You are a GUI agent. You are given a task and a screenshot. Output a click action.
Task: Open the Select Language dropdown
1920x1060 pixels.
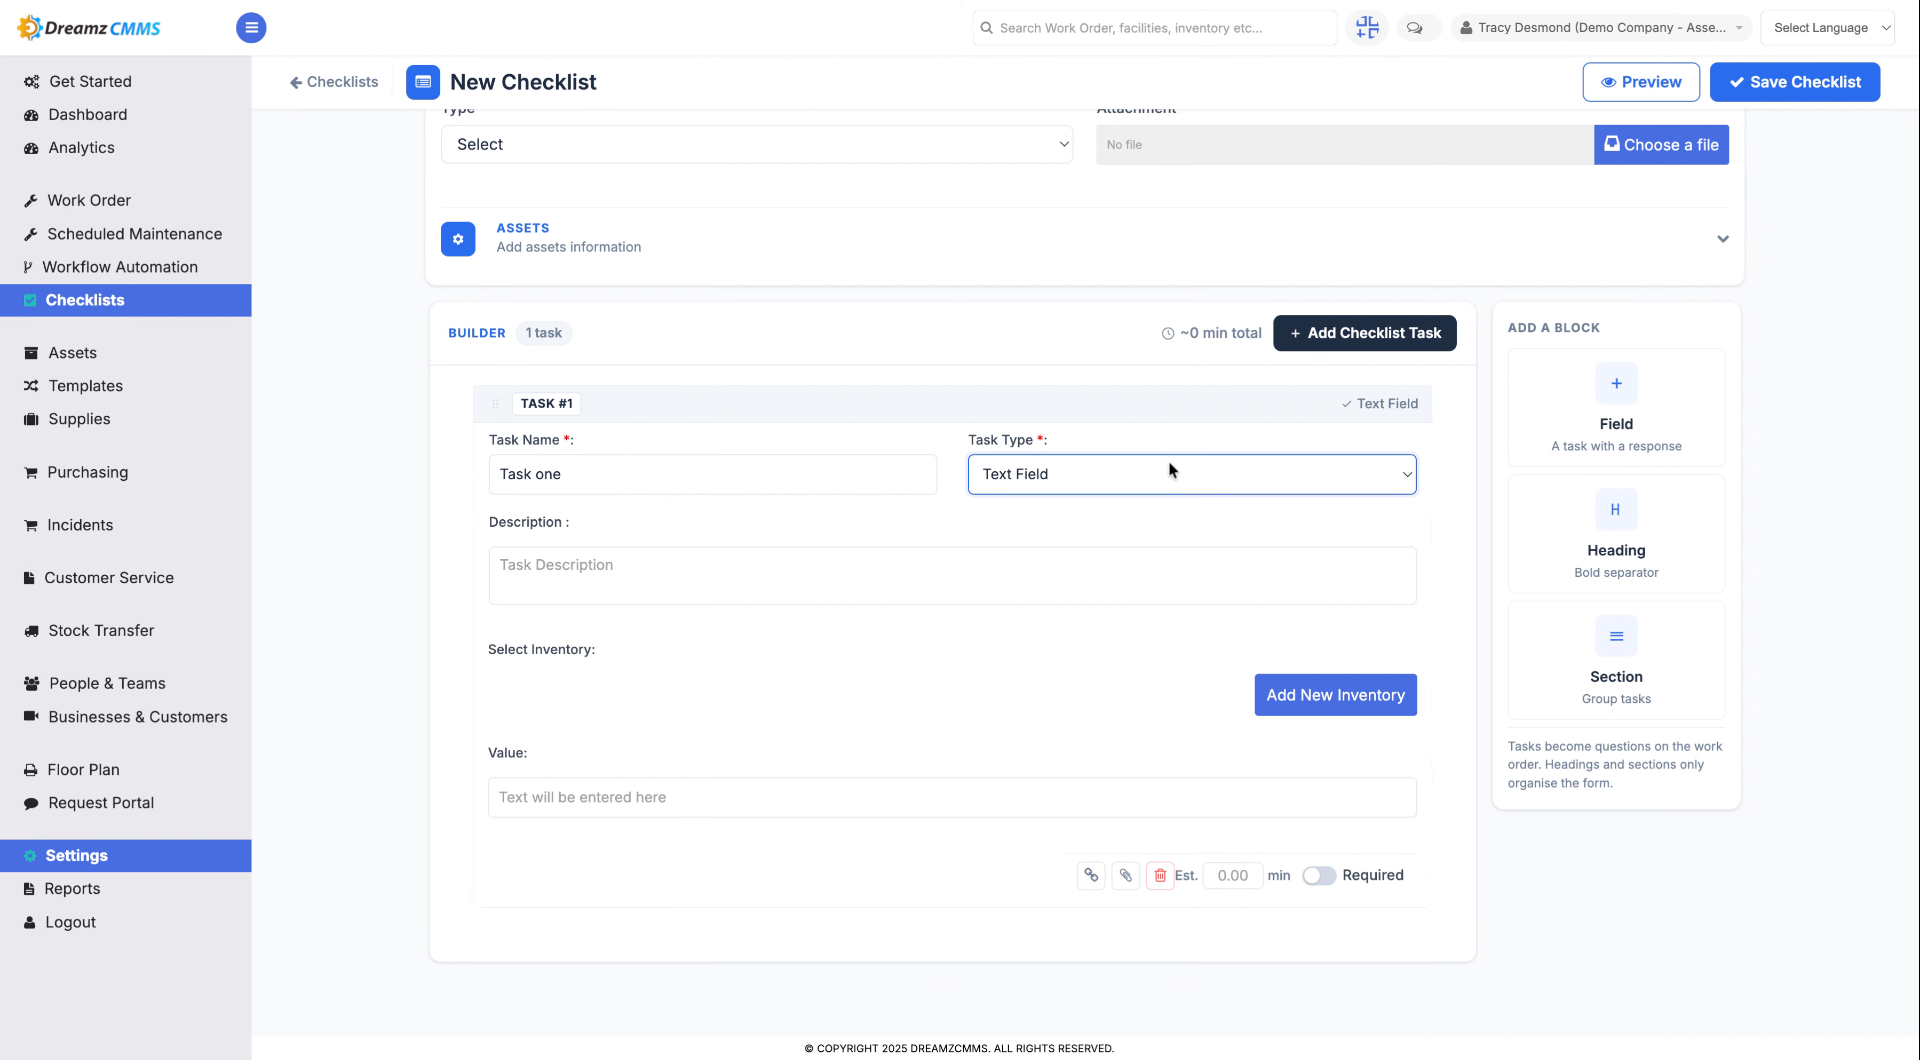point(1827,28)
